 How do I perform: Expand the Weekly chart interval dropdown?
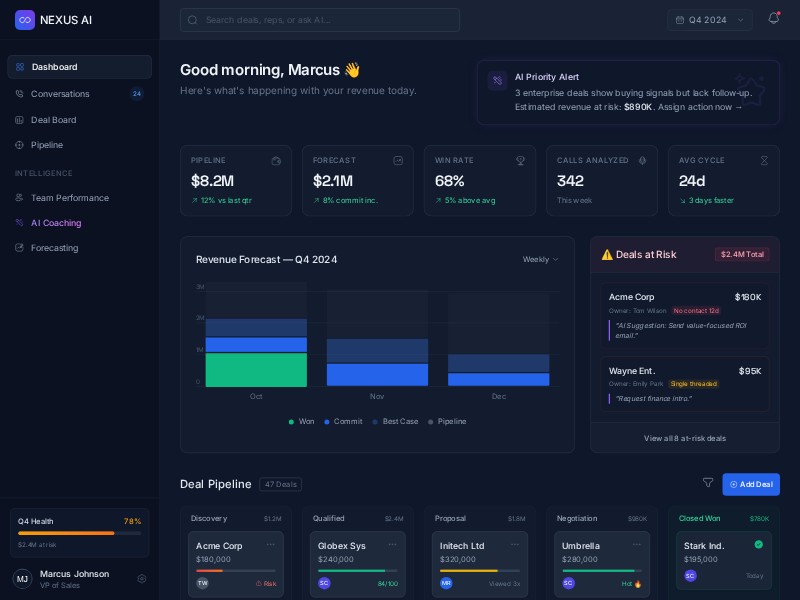pos(540,259)
